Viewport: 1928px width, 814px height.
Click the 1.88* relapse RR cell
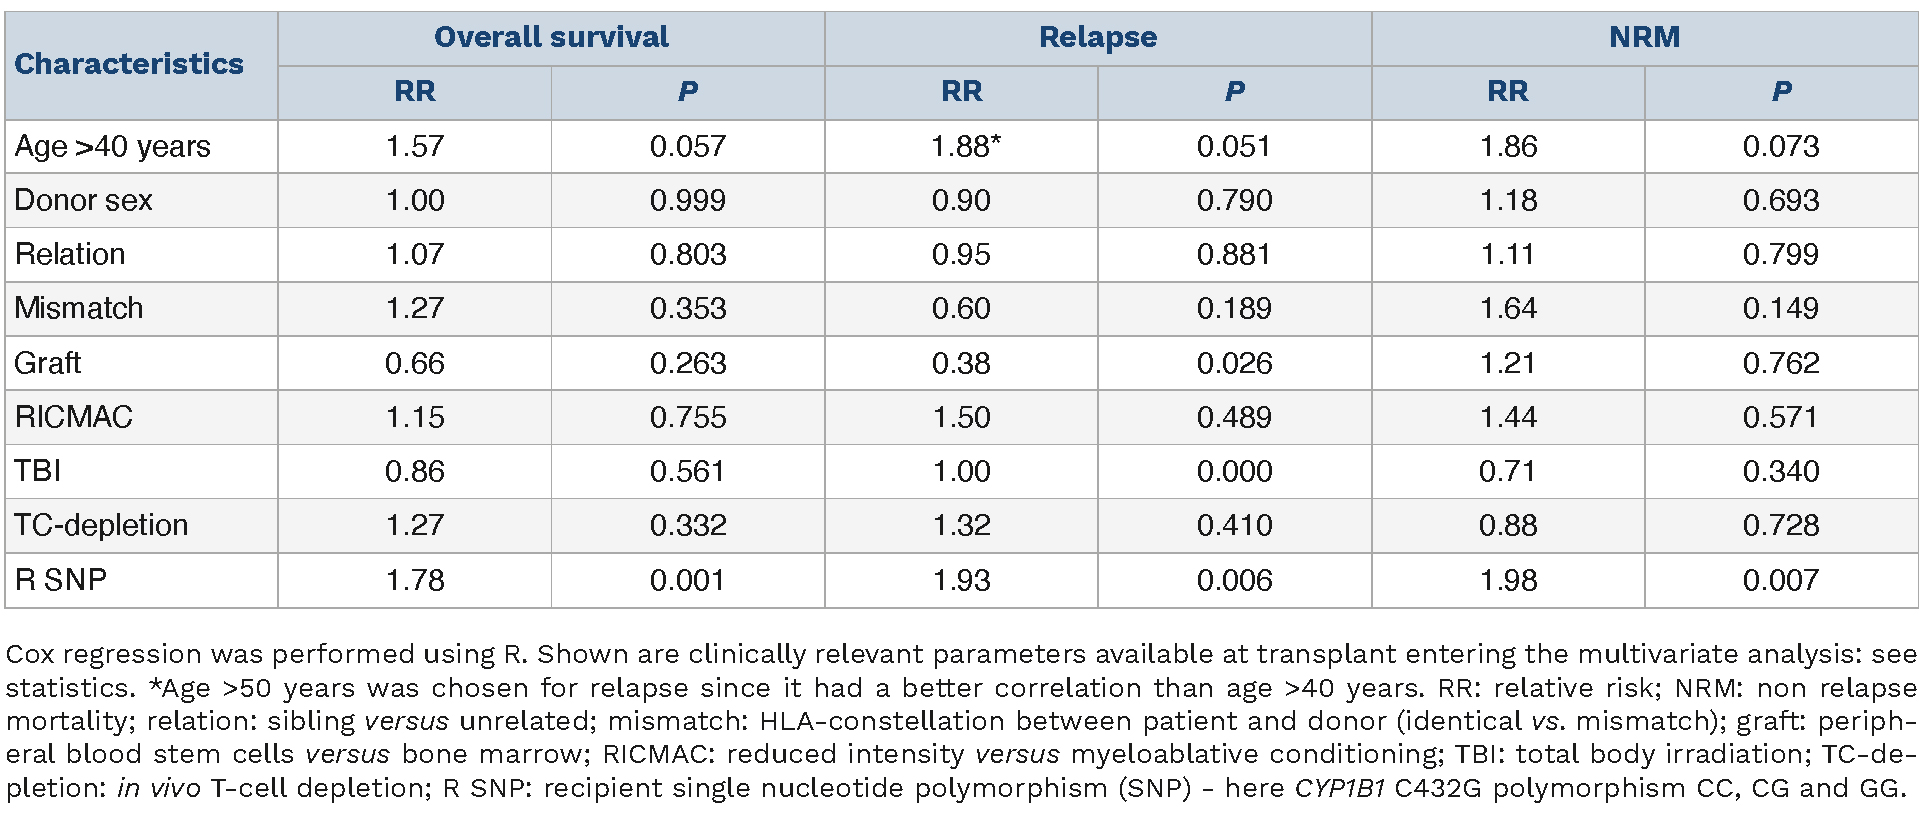tap(965, 147)
